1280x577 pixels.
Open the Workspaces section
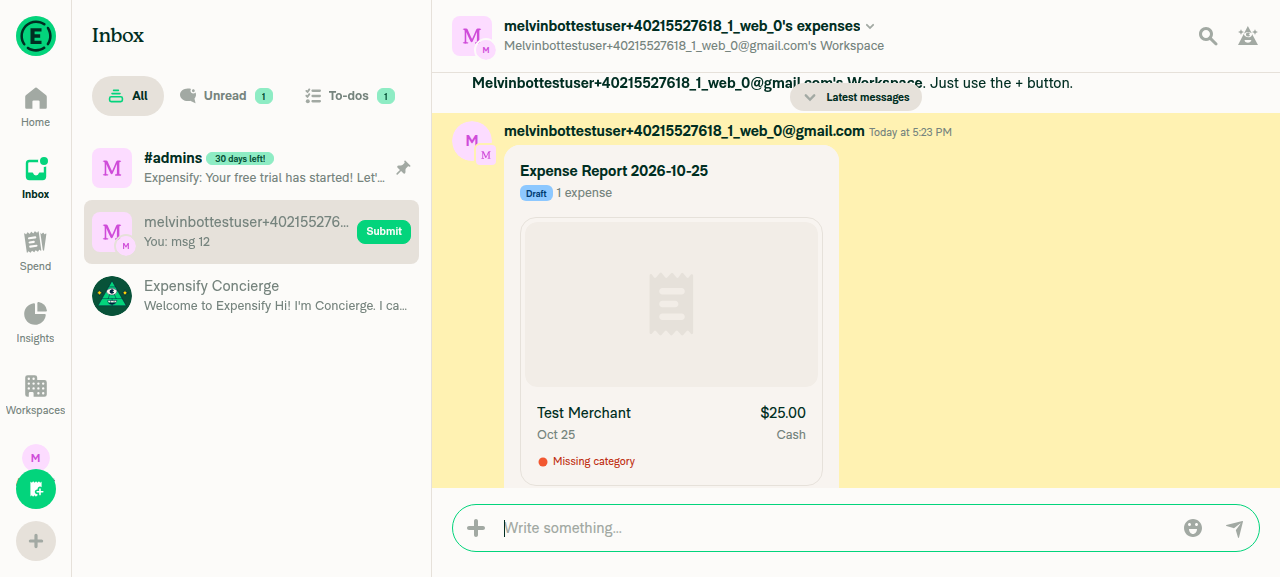36,395
